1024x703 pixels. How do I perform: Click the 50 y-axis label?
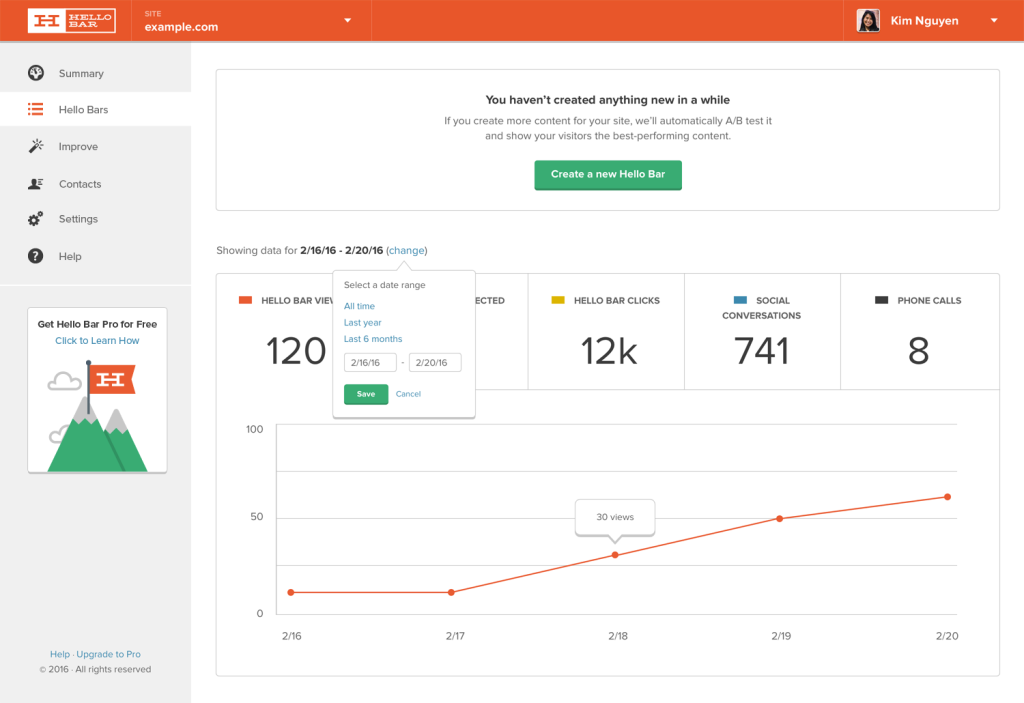pos(257,517)
